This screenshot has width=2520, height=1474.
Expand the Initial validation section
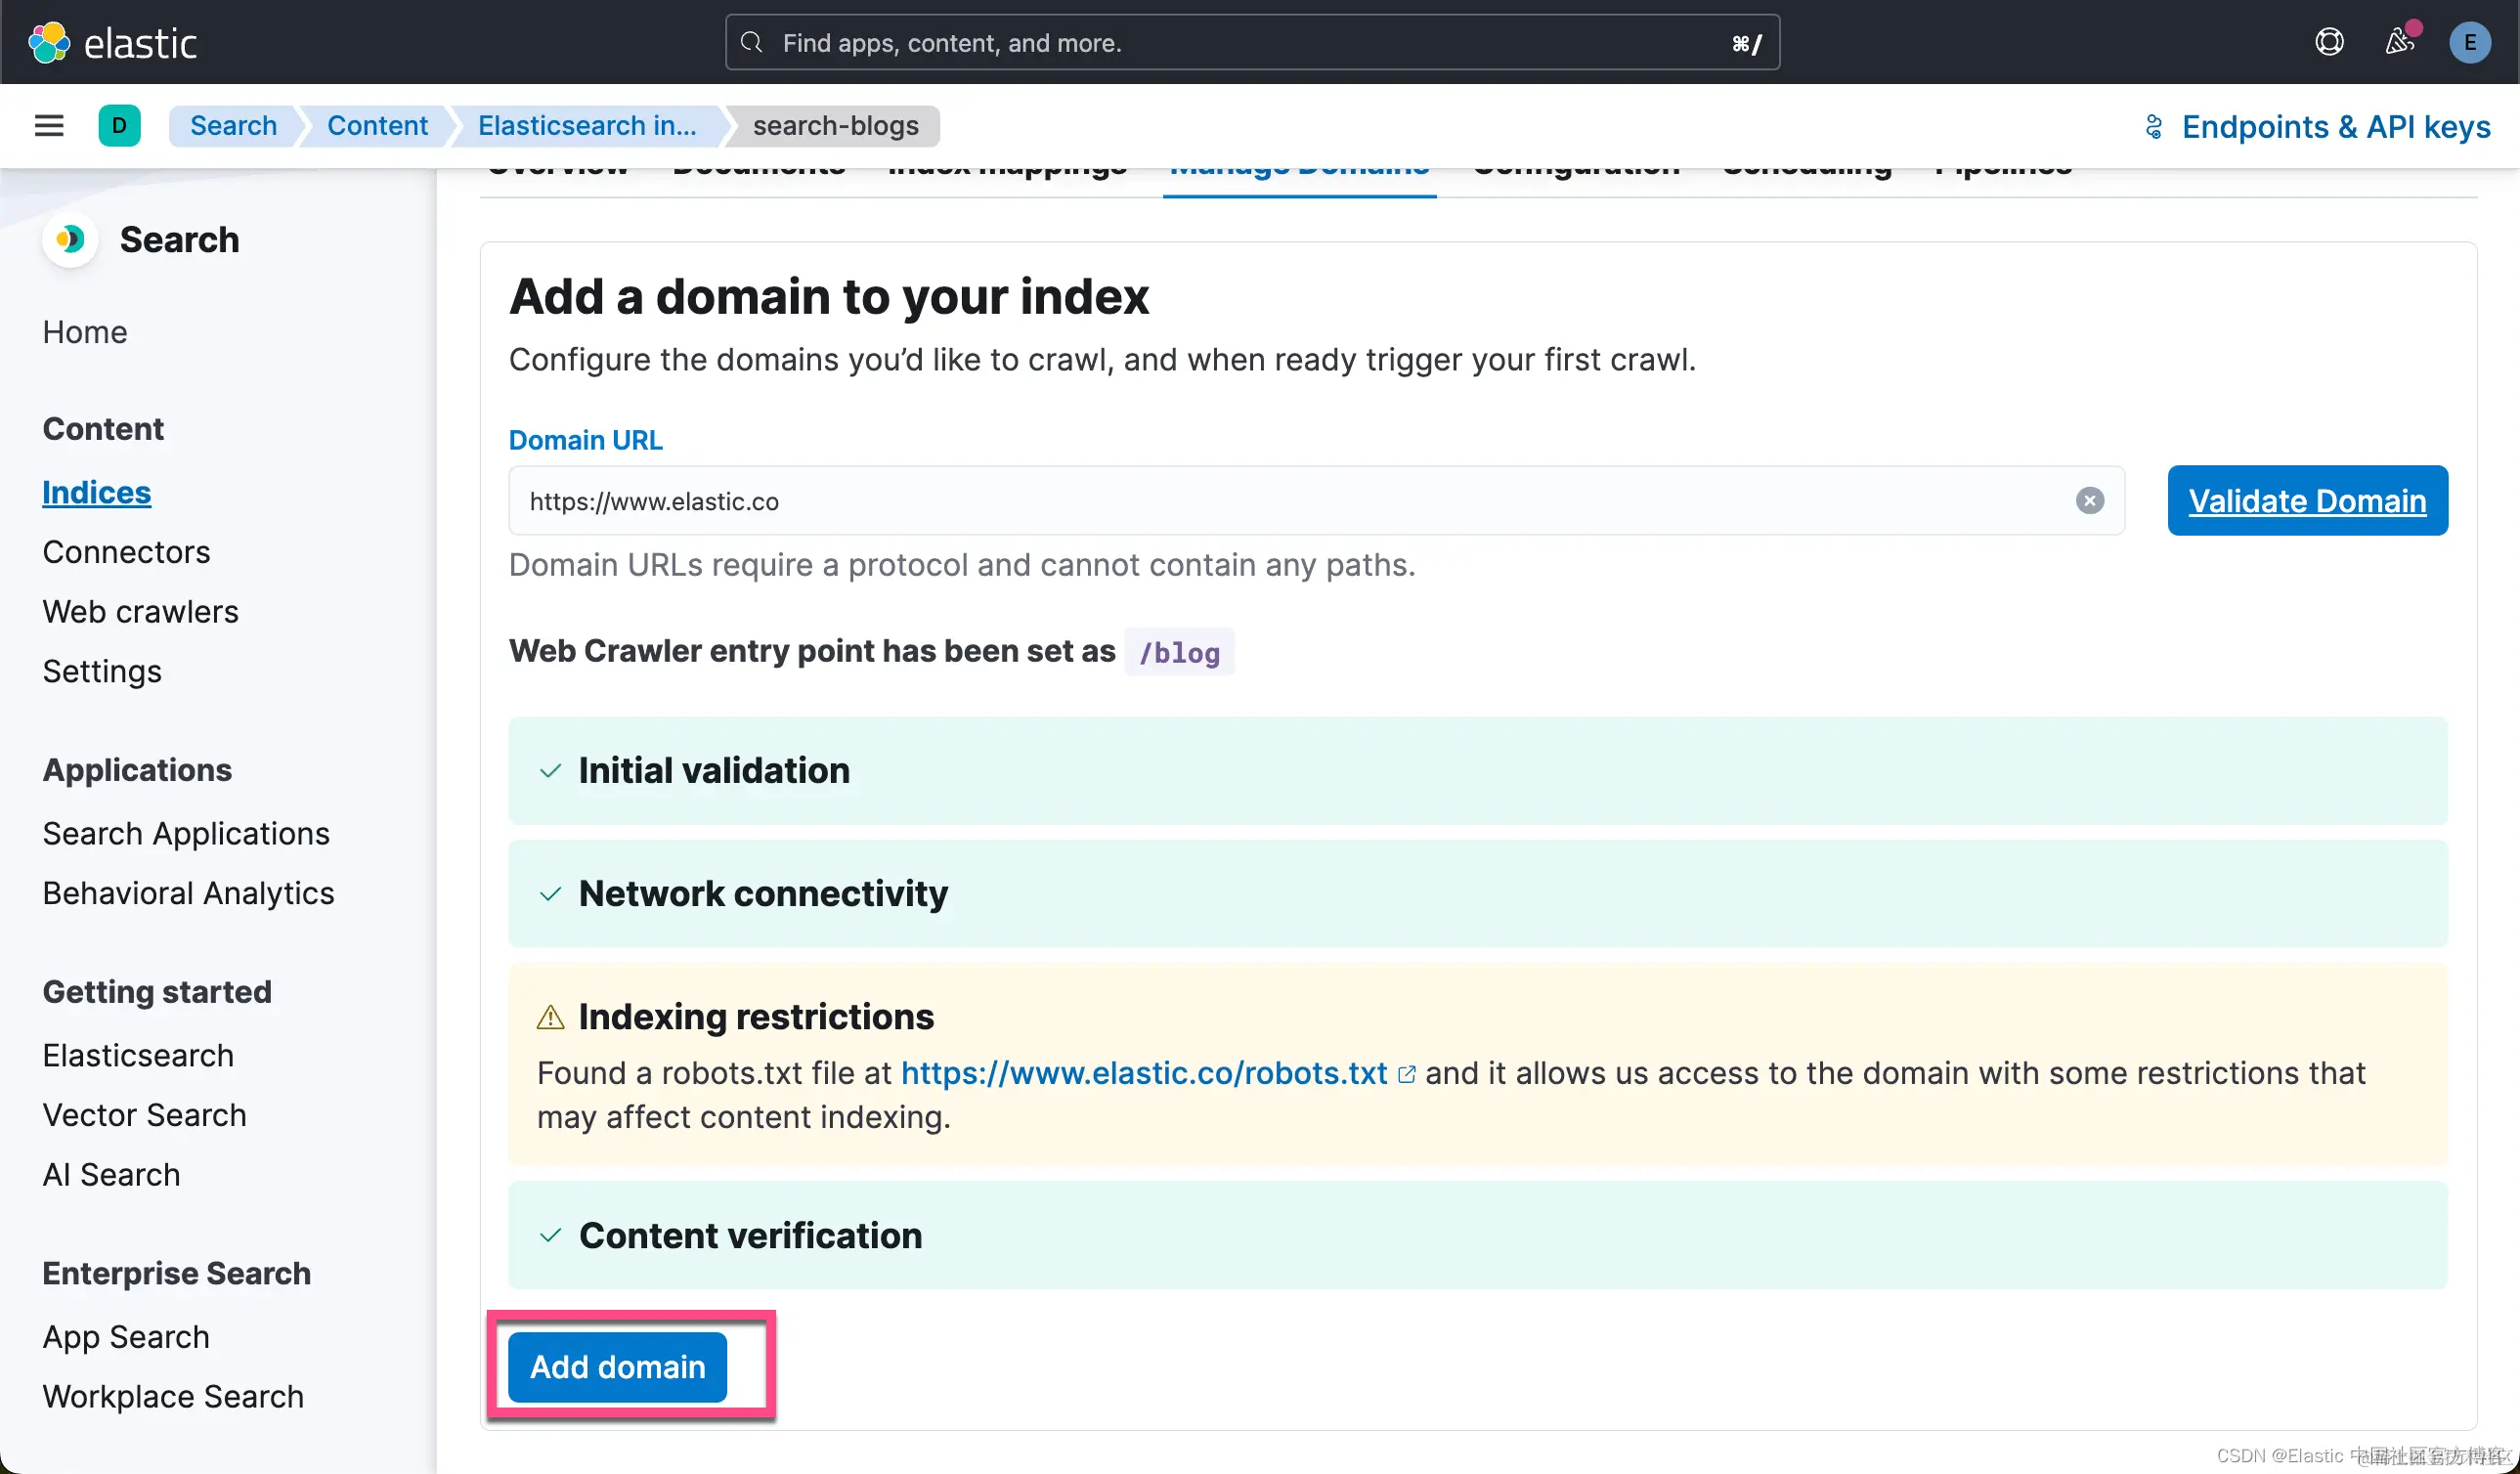tap(714, 771)
